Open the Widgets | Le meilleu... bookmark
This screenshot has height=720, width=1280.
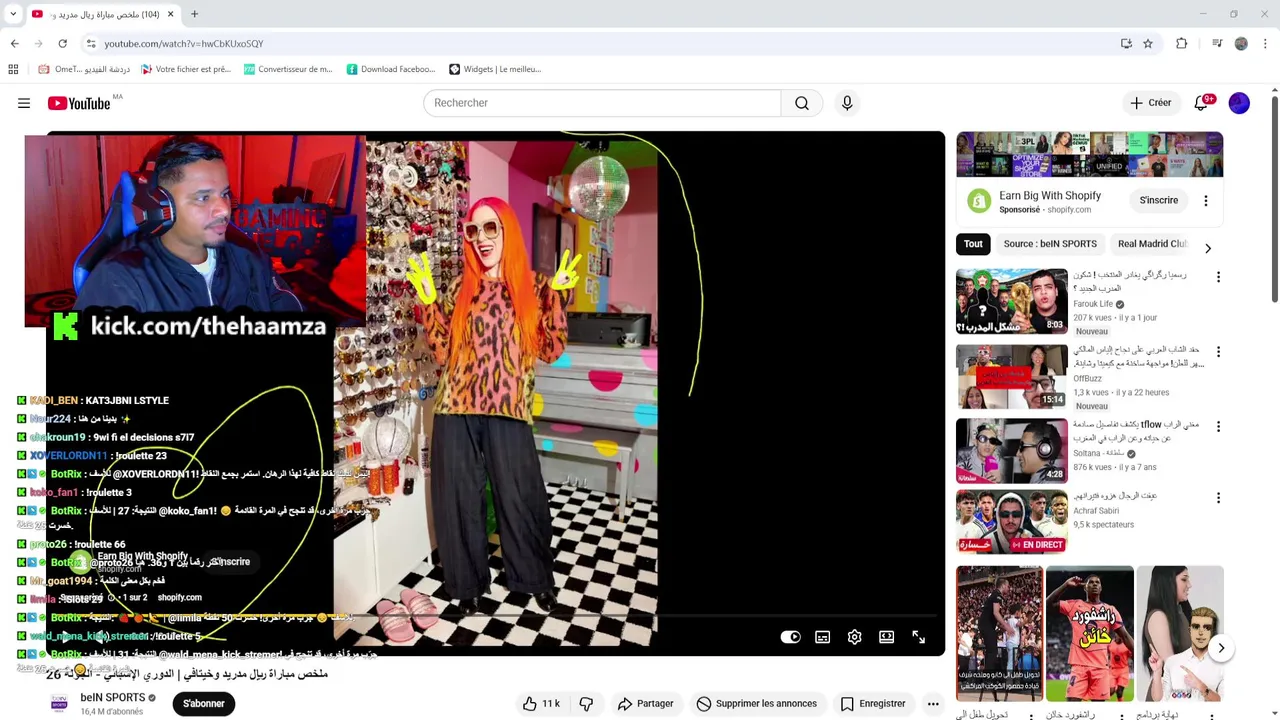point(495,69)
